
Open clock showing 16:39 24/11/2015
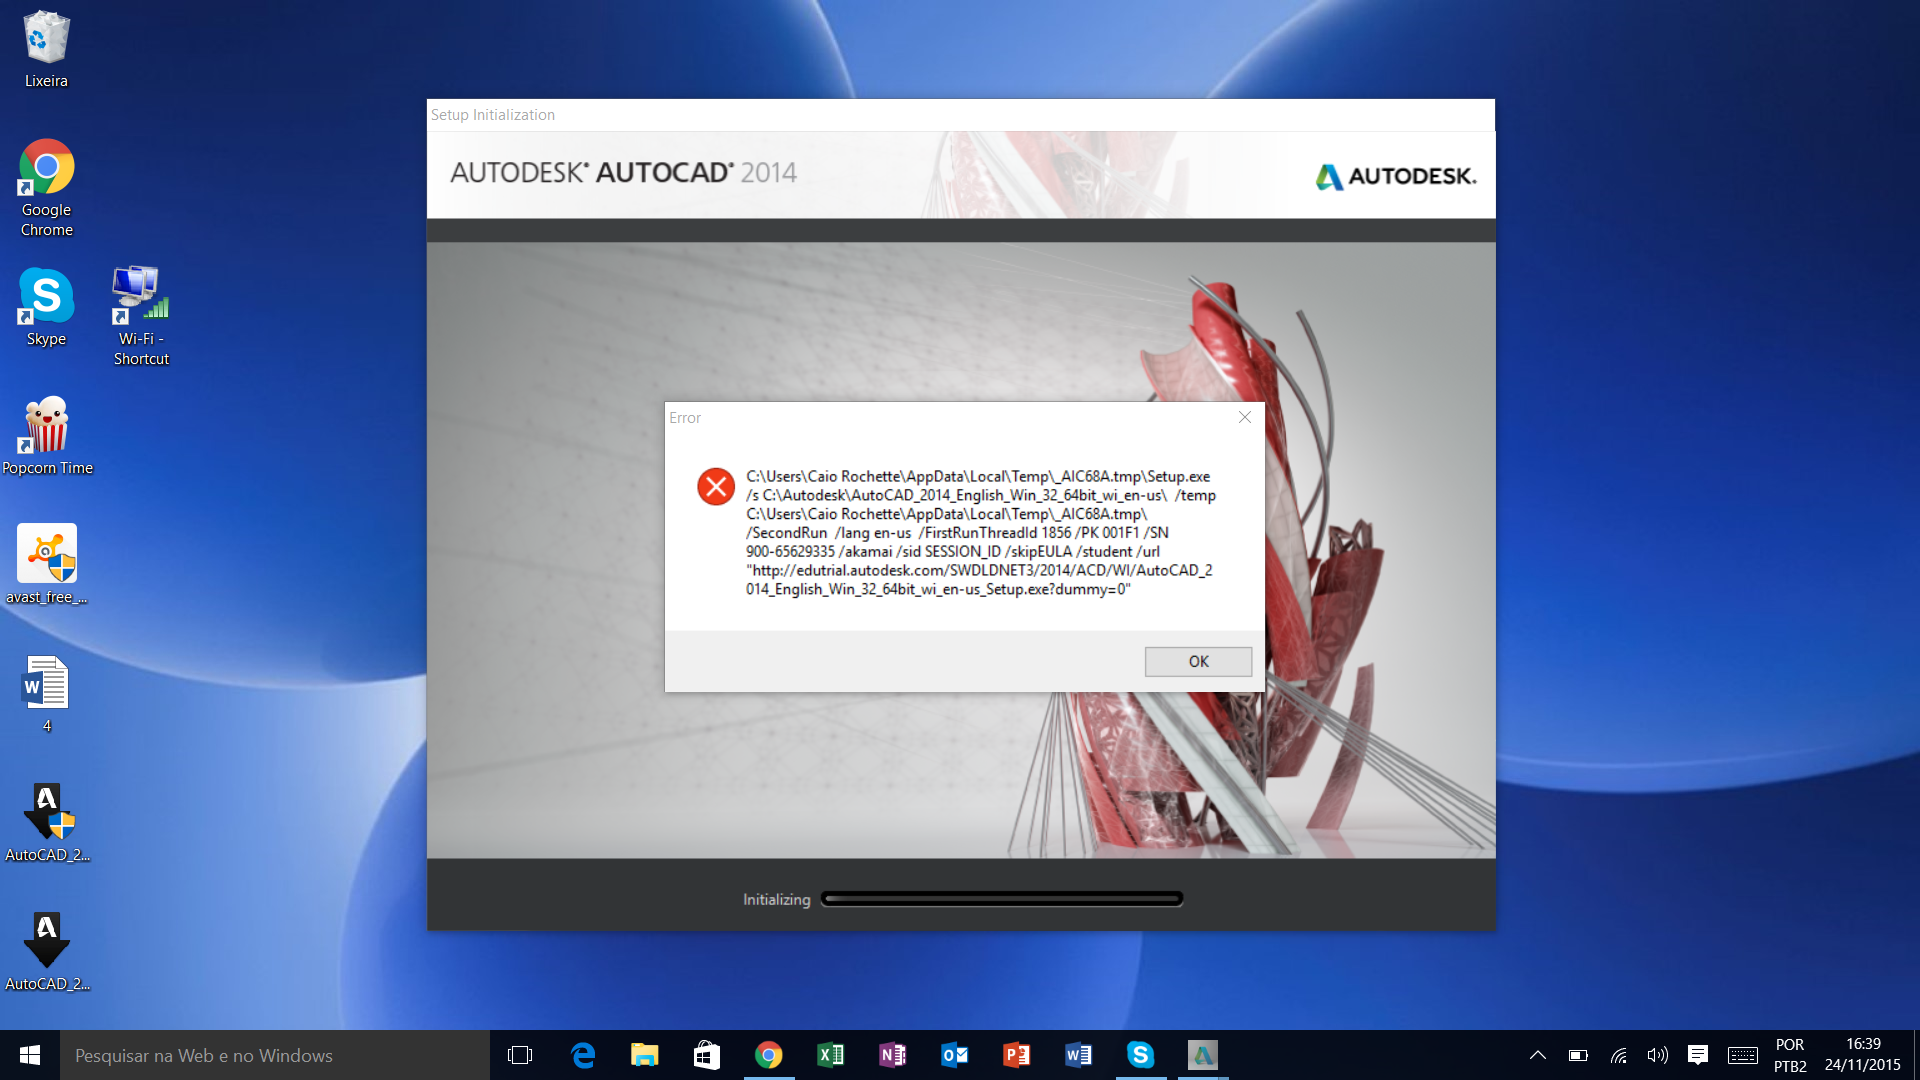pyautogui.click(x=1863, y=1055)
